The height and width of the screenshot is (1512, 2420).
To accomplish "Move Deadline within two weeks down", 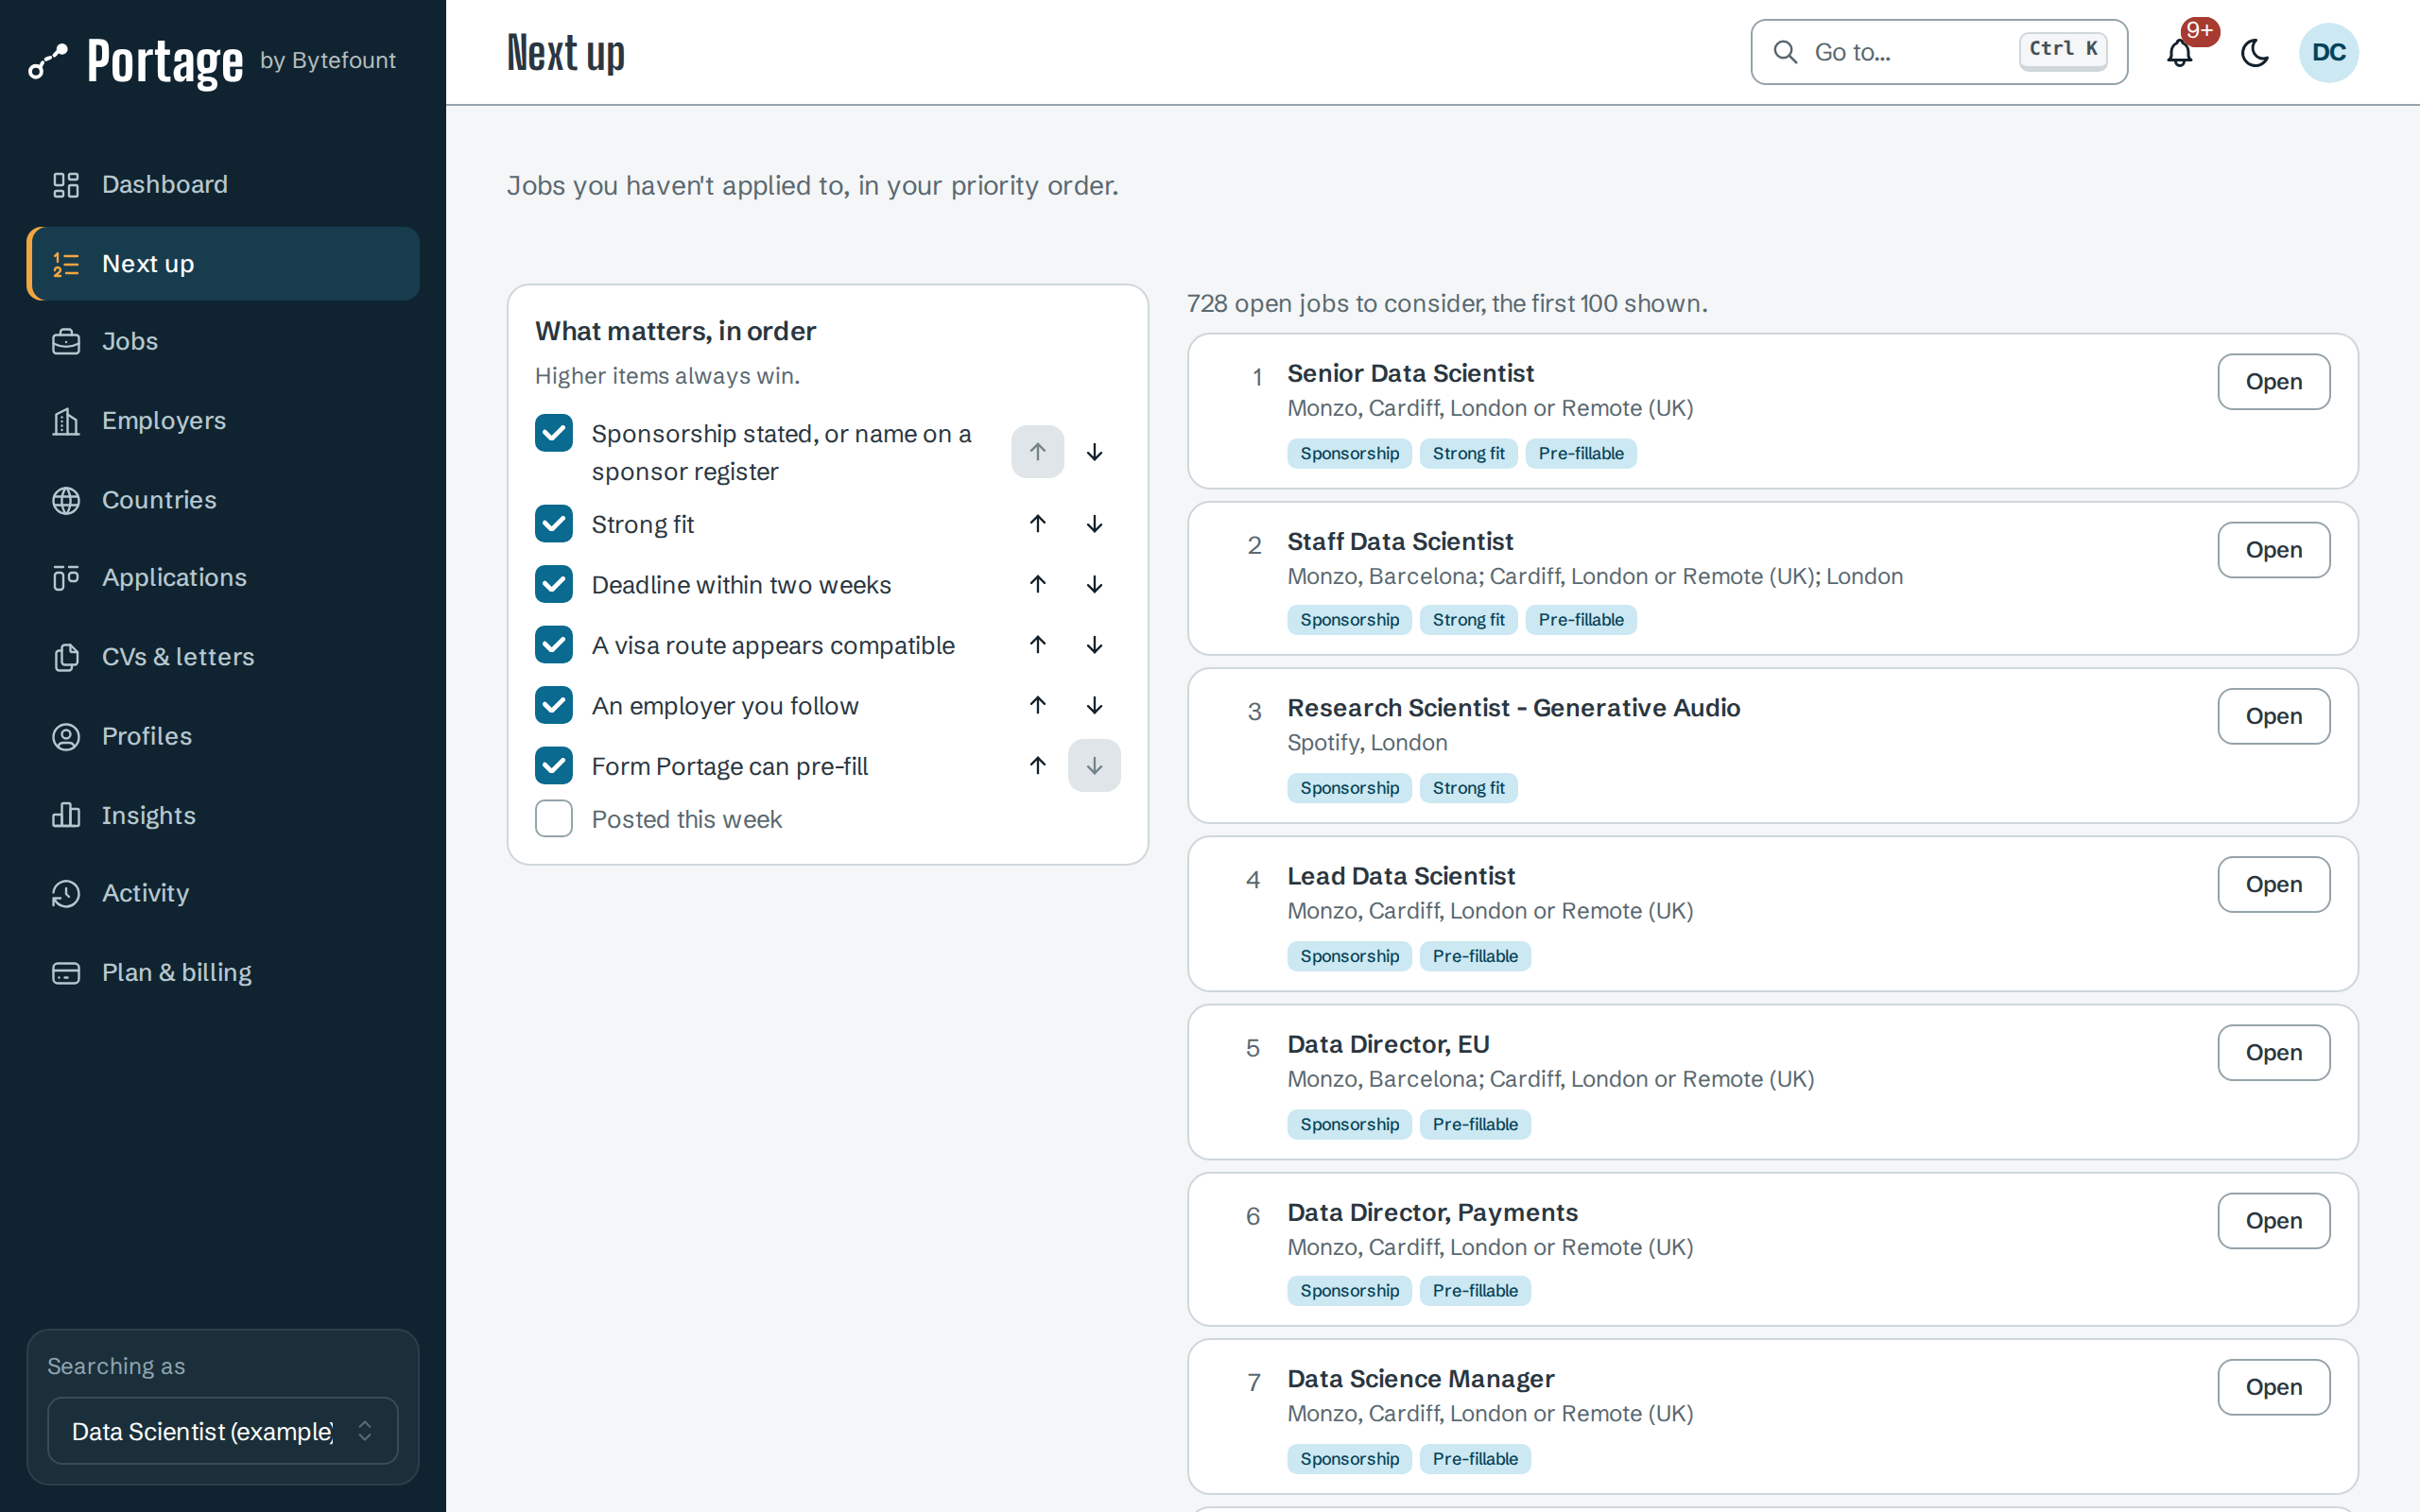I will pos(1094,584).
